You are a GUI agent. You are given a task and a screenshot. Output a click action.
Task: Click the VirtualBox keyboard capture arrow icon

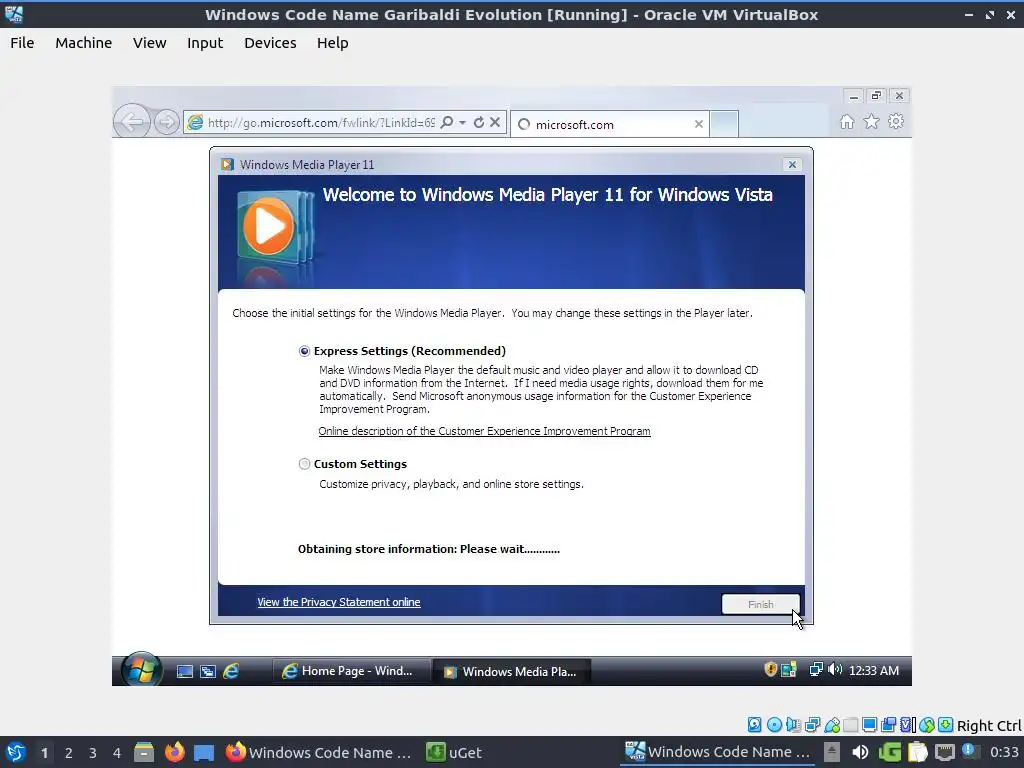[x=946, y=724]
